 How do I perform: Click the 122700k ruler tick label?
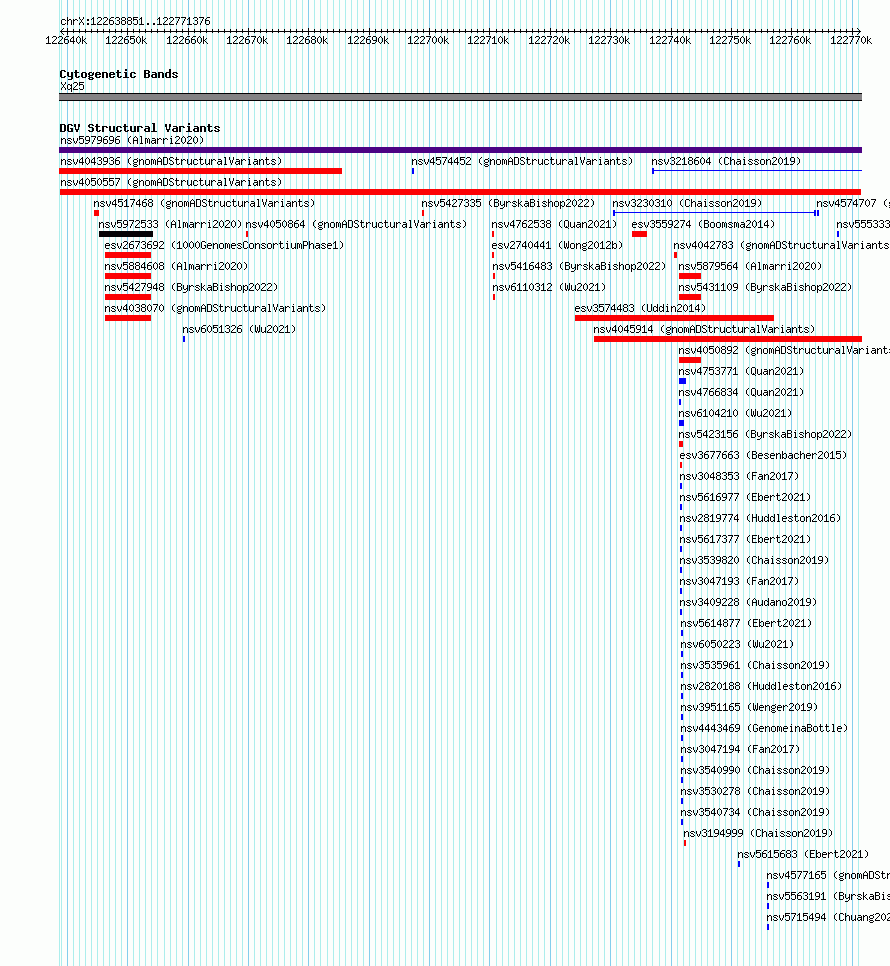(428, 40)
